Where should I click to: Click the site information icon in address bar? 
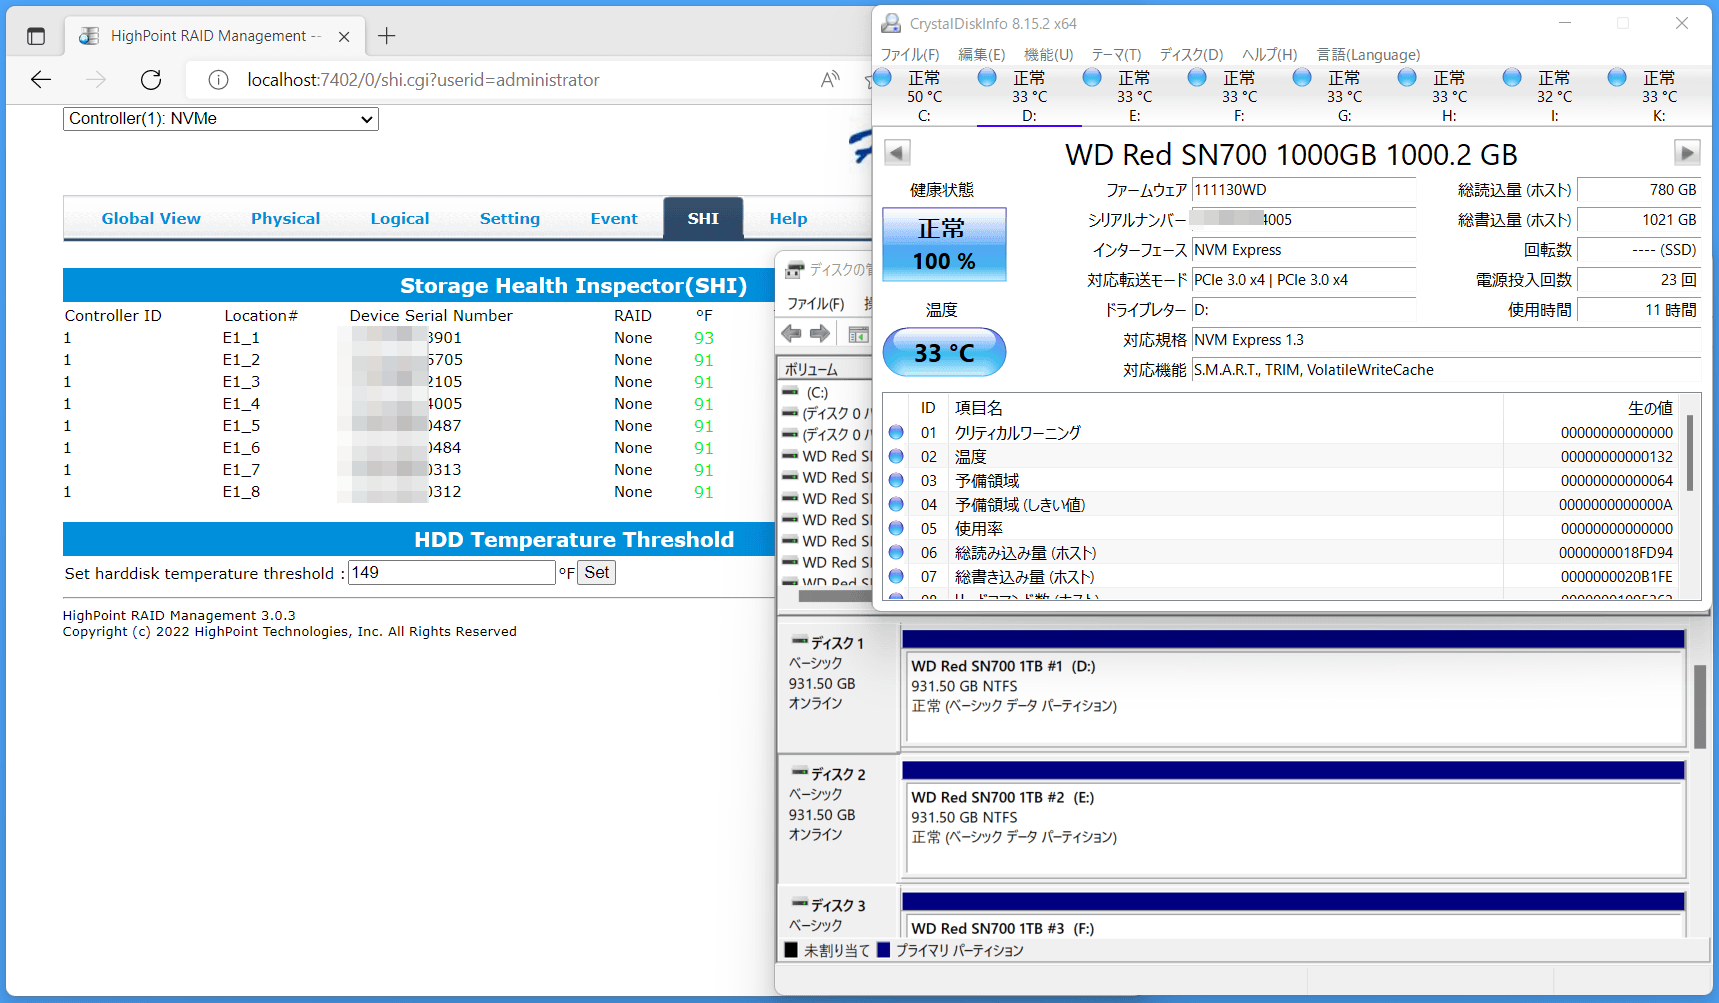pos(219,80)
